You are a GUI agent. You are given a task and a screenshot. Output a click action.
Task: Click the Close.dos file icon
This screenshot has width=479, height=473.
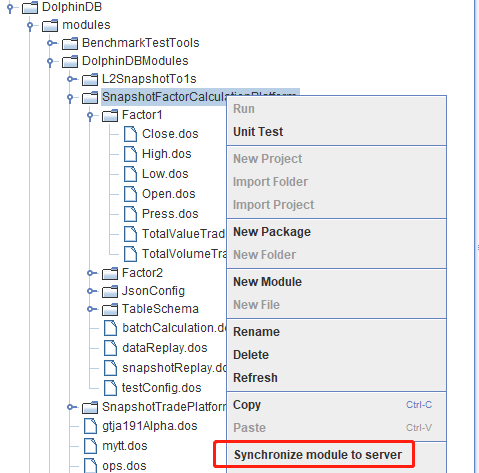130,134
